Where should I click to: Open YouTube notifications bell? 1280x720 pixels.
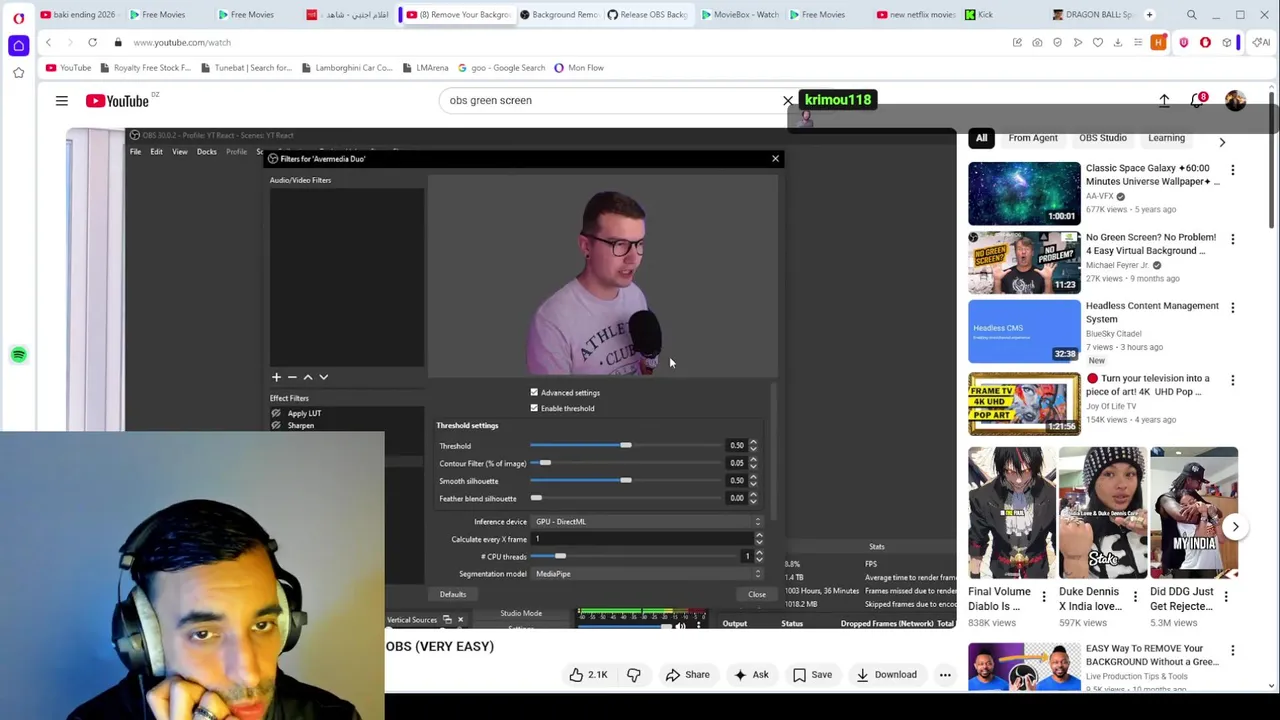[x=1197, y=101]
